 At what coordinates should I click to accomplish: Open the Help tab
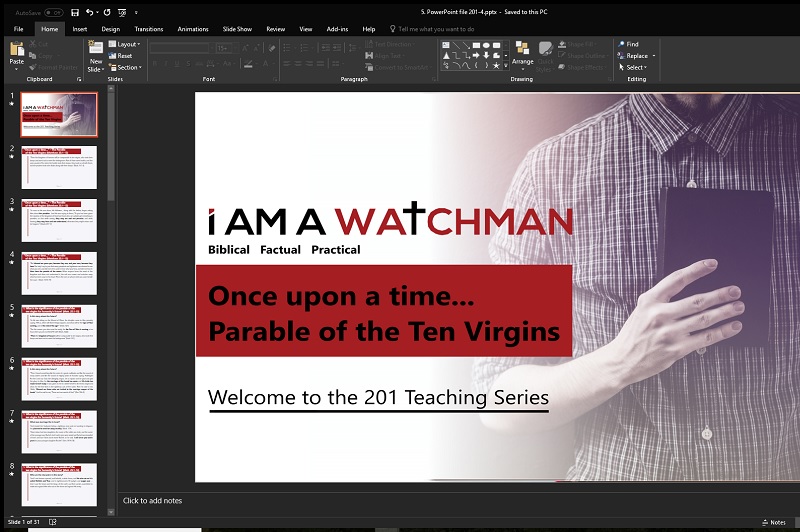click(x=369, y=29)
